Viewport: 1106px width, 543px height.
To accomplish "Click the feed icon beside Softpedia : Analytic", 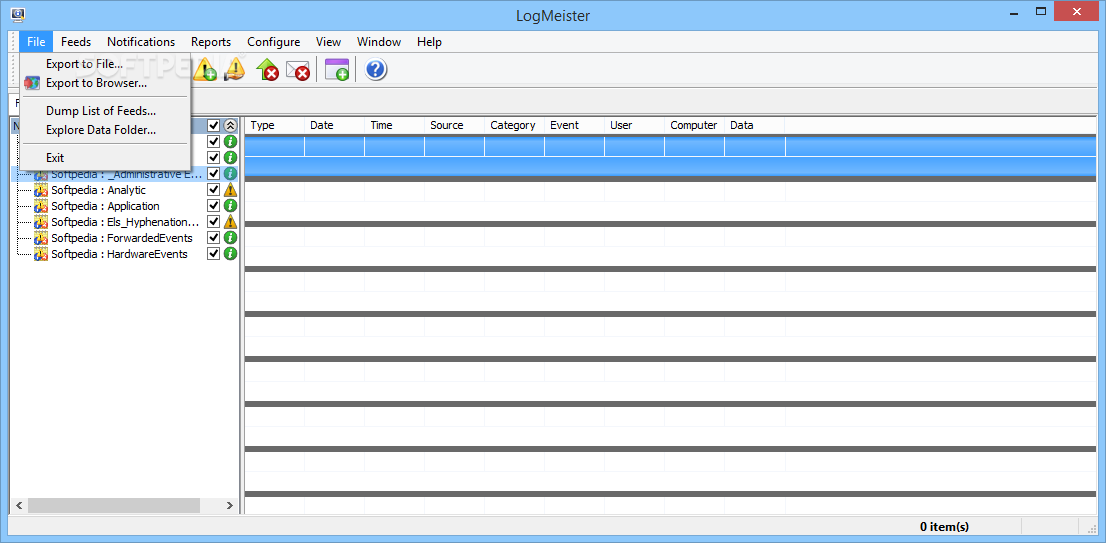I will click(x=41, y=190).
